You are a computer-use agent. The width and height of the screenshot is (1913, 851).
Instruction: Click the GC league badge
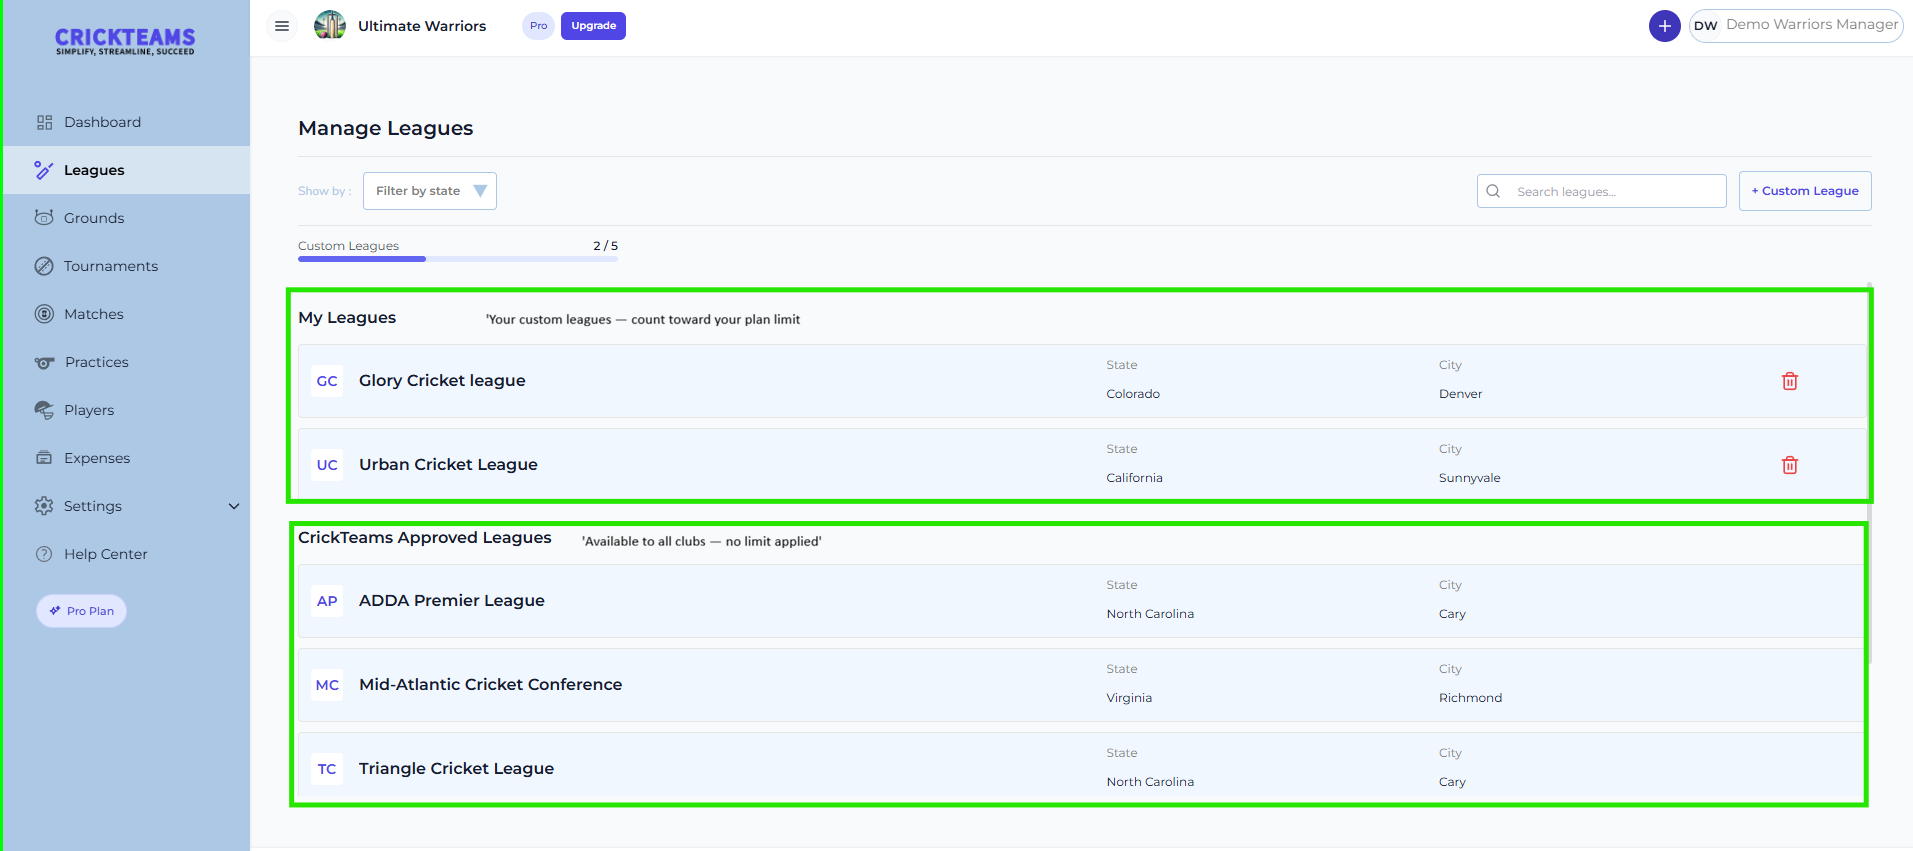click(327, 381)
